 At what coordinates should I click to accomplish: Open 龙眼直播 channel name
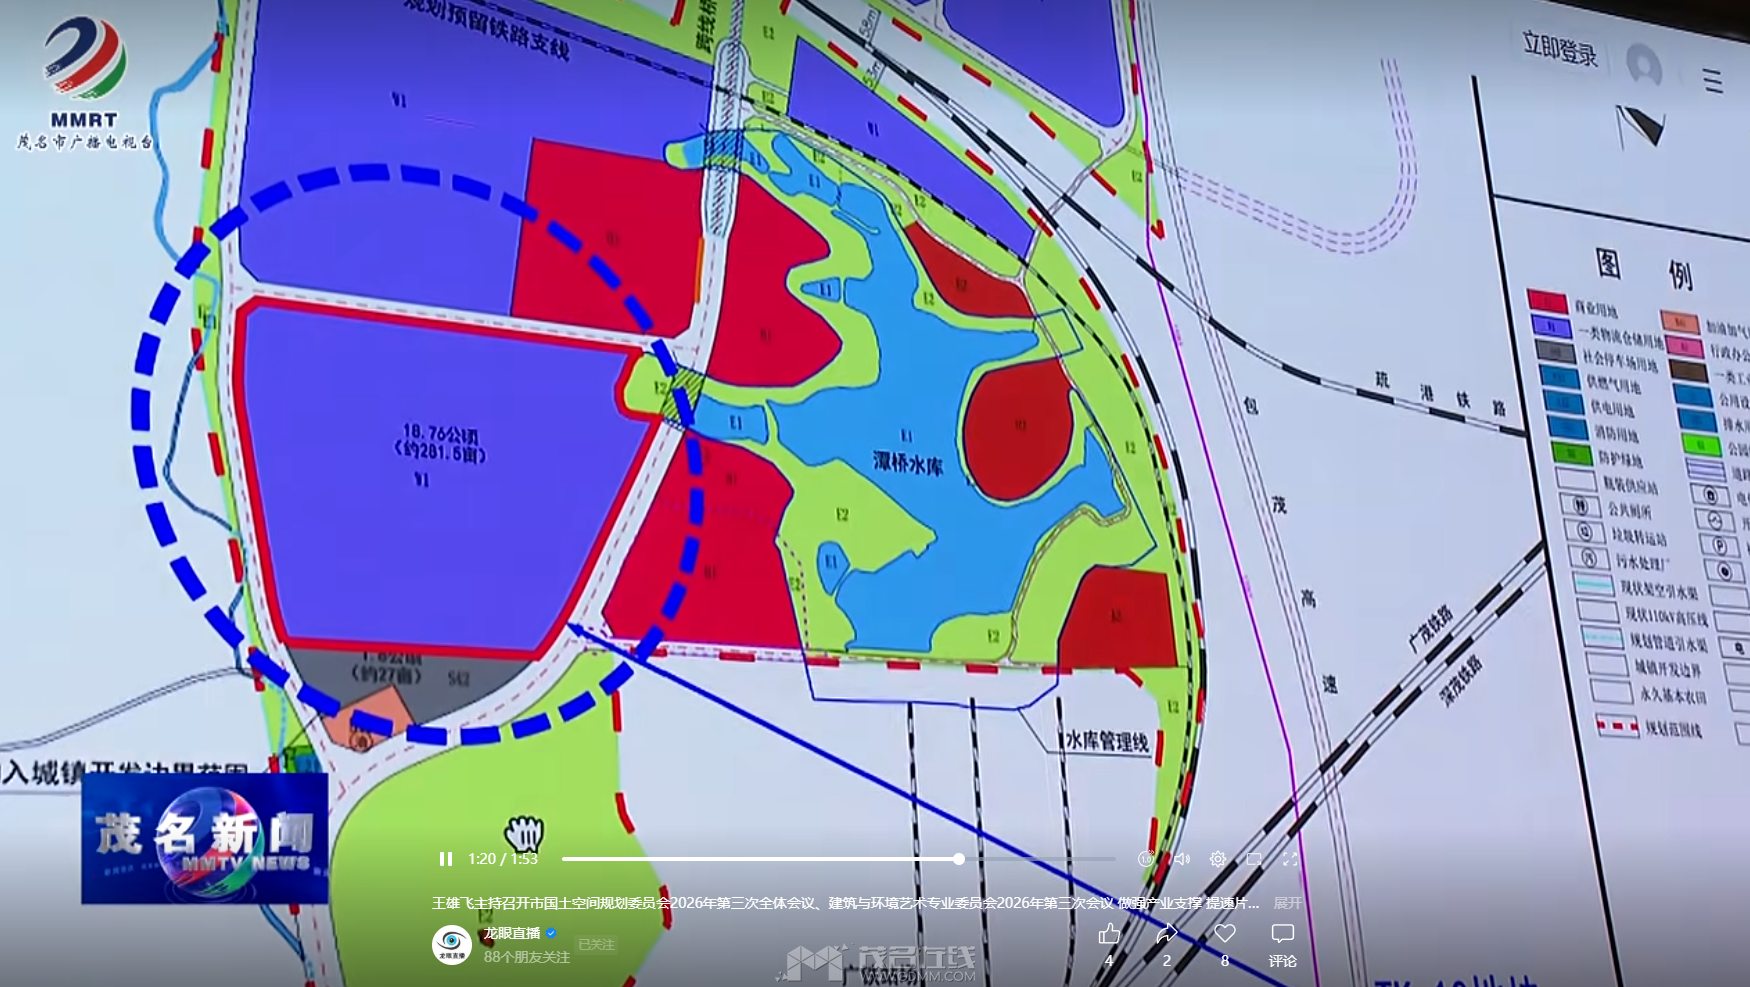pos(512,933)
